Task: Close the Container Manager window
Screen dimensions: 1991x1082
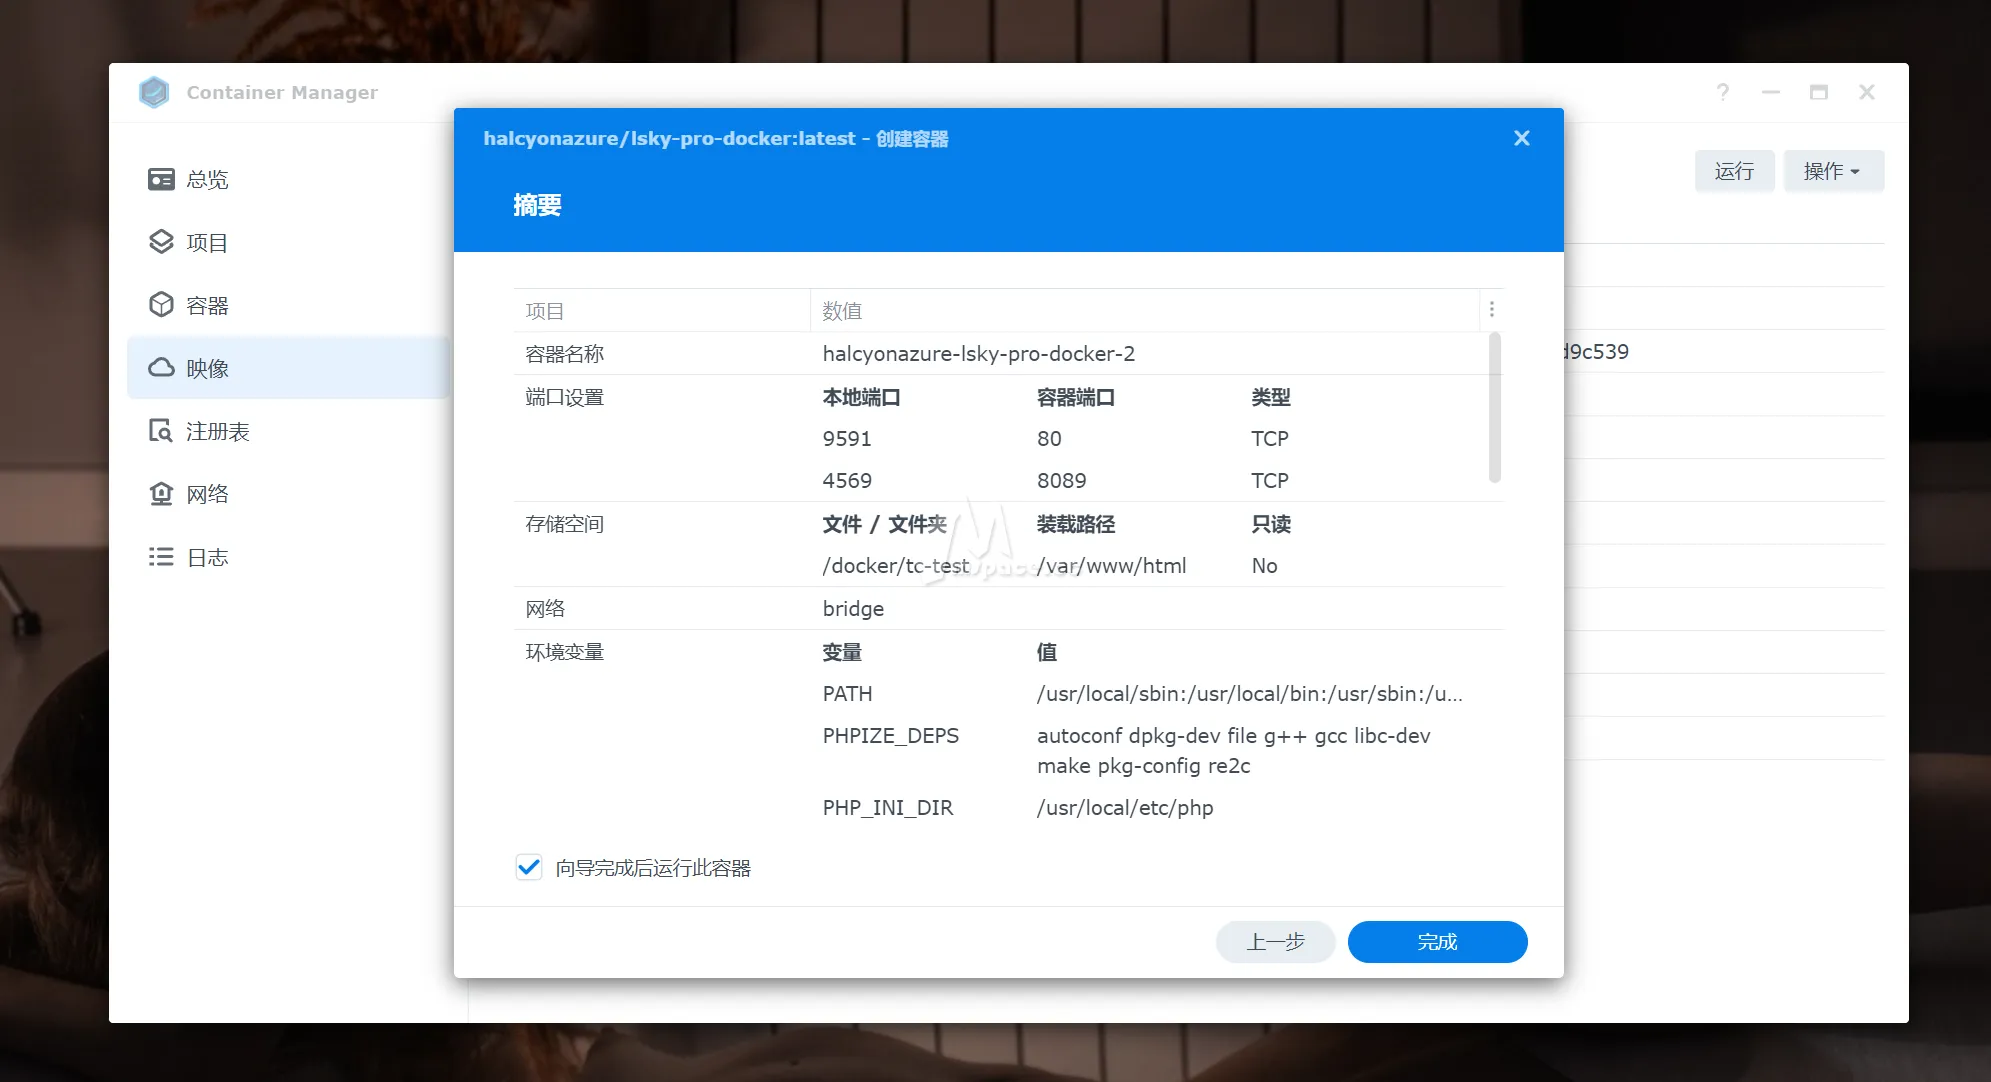Action: tap(1866, 92)
